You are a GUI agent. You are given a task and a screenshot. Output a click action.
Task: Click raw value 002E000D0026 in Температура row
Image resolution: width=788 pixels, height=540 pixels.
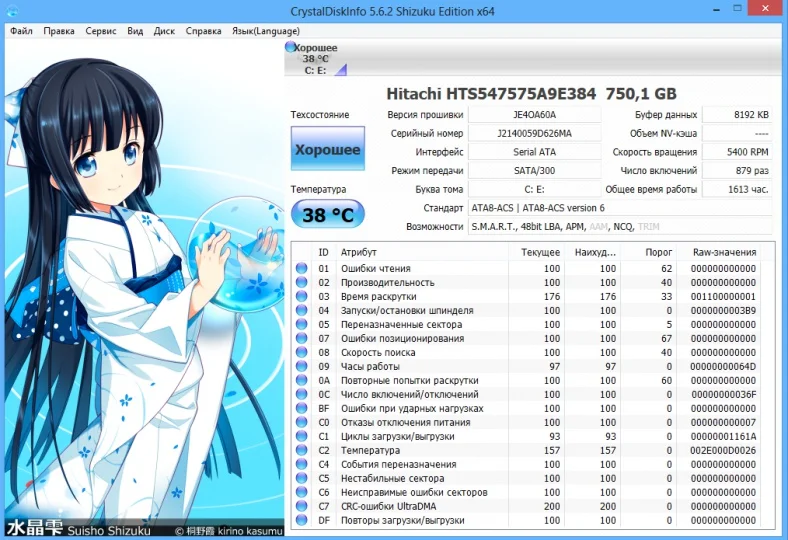coord(723,450)
